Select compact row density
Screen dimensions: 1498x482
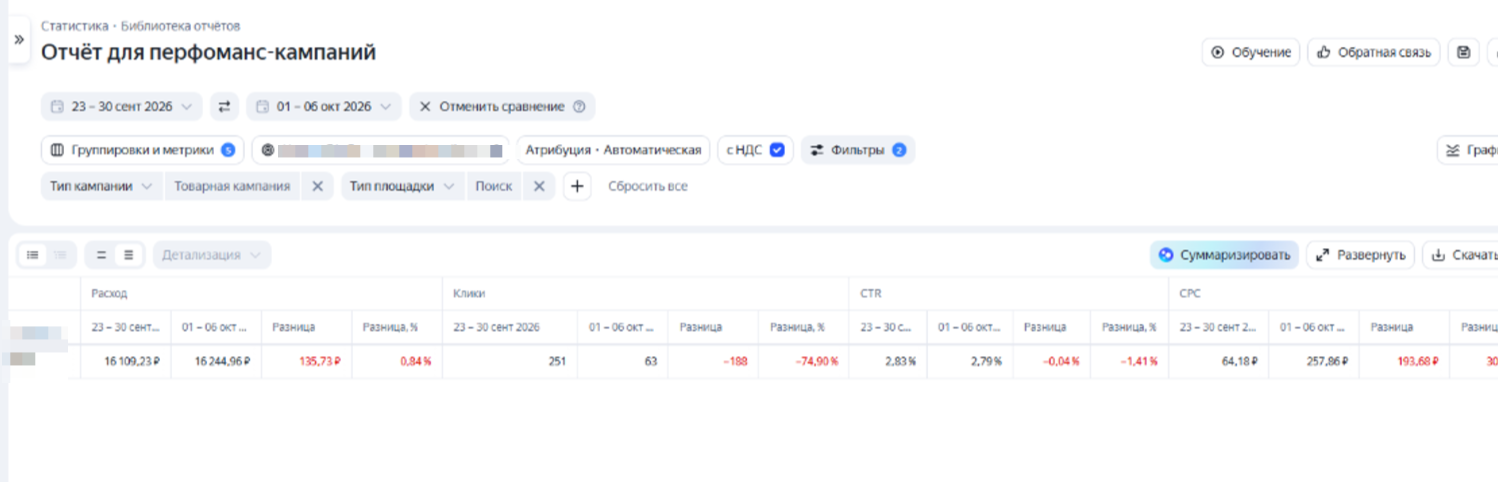point(101,255)
